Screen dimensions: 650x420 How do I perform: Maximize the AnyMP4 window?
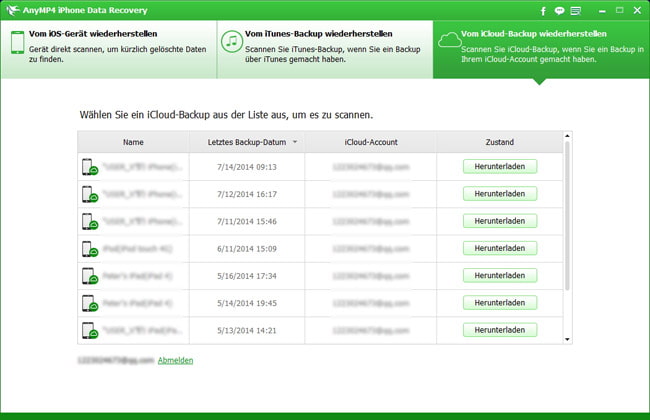[x=620, y=10]
